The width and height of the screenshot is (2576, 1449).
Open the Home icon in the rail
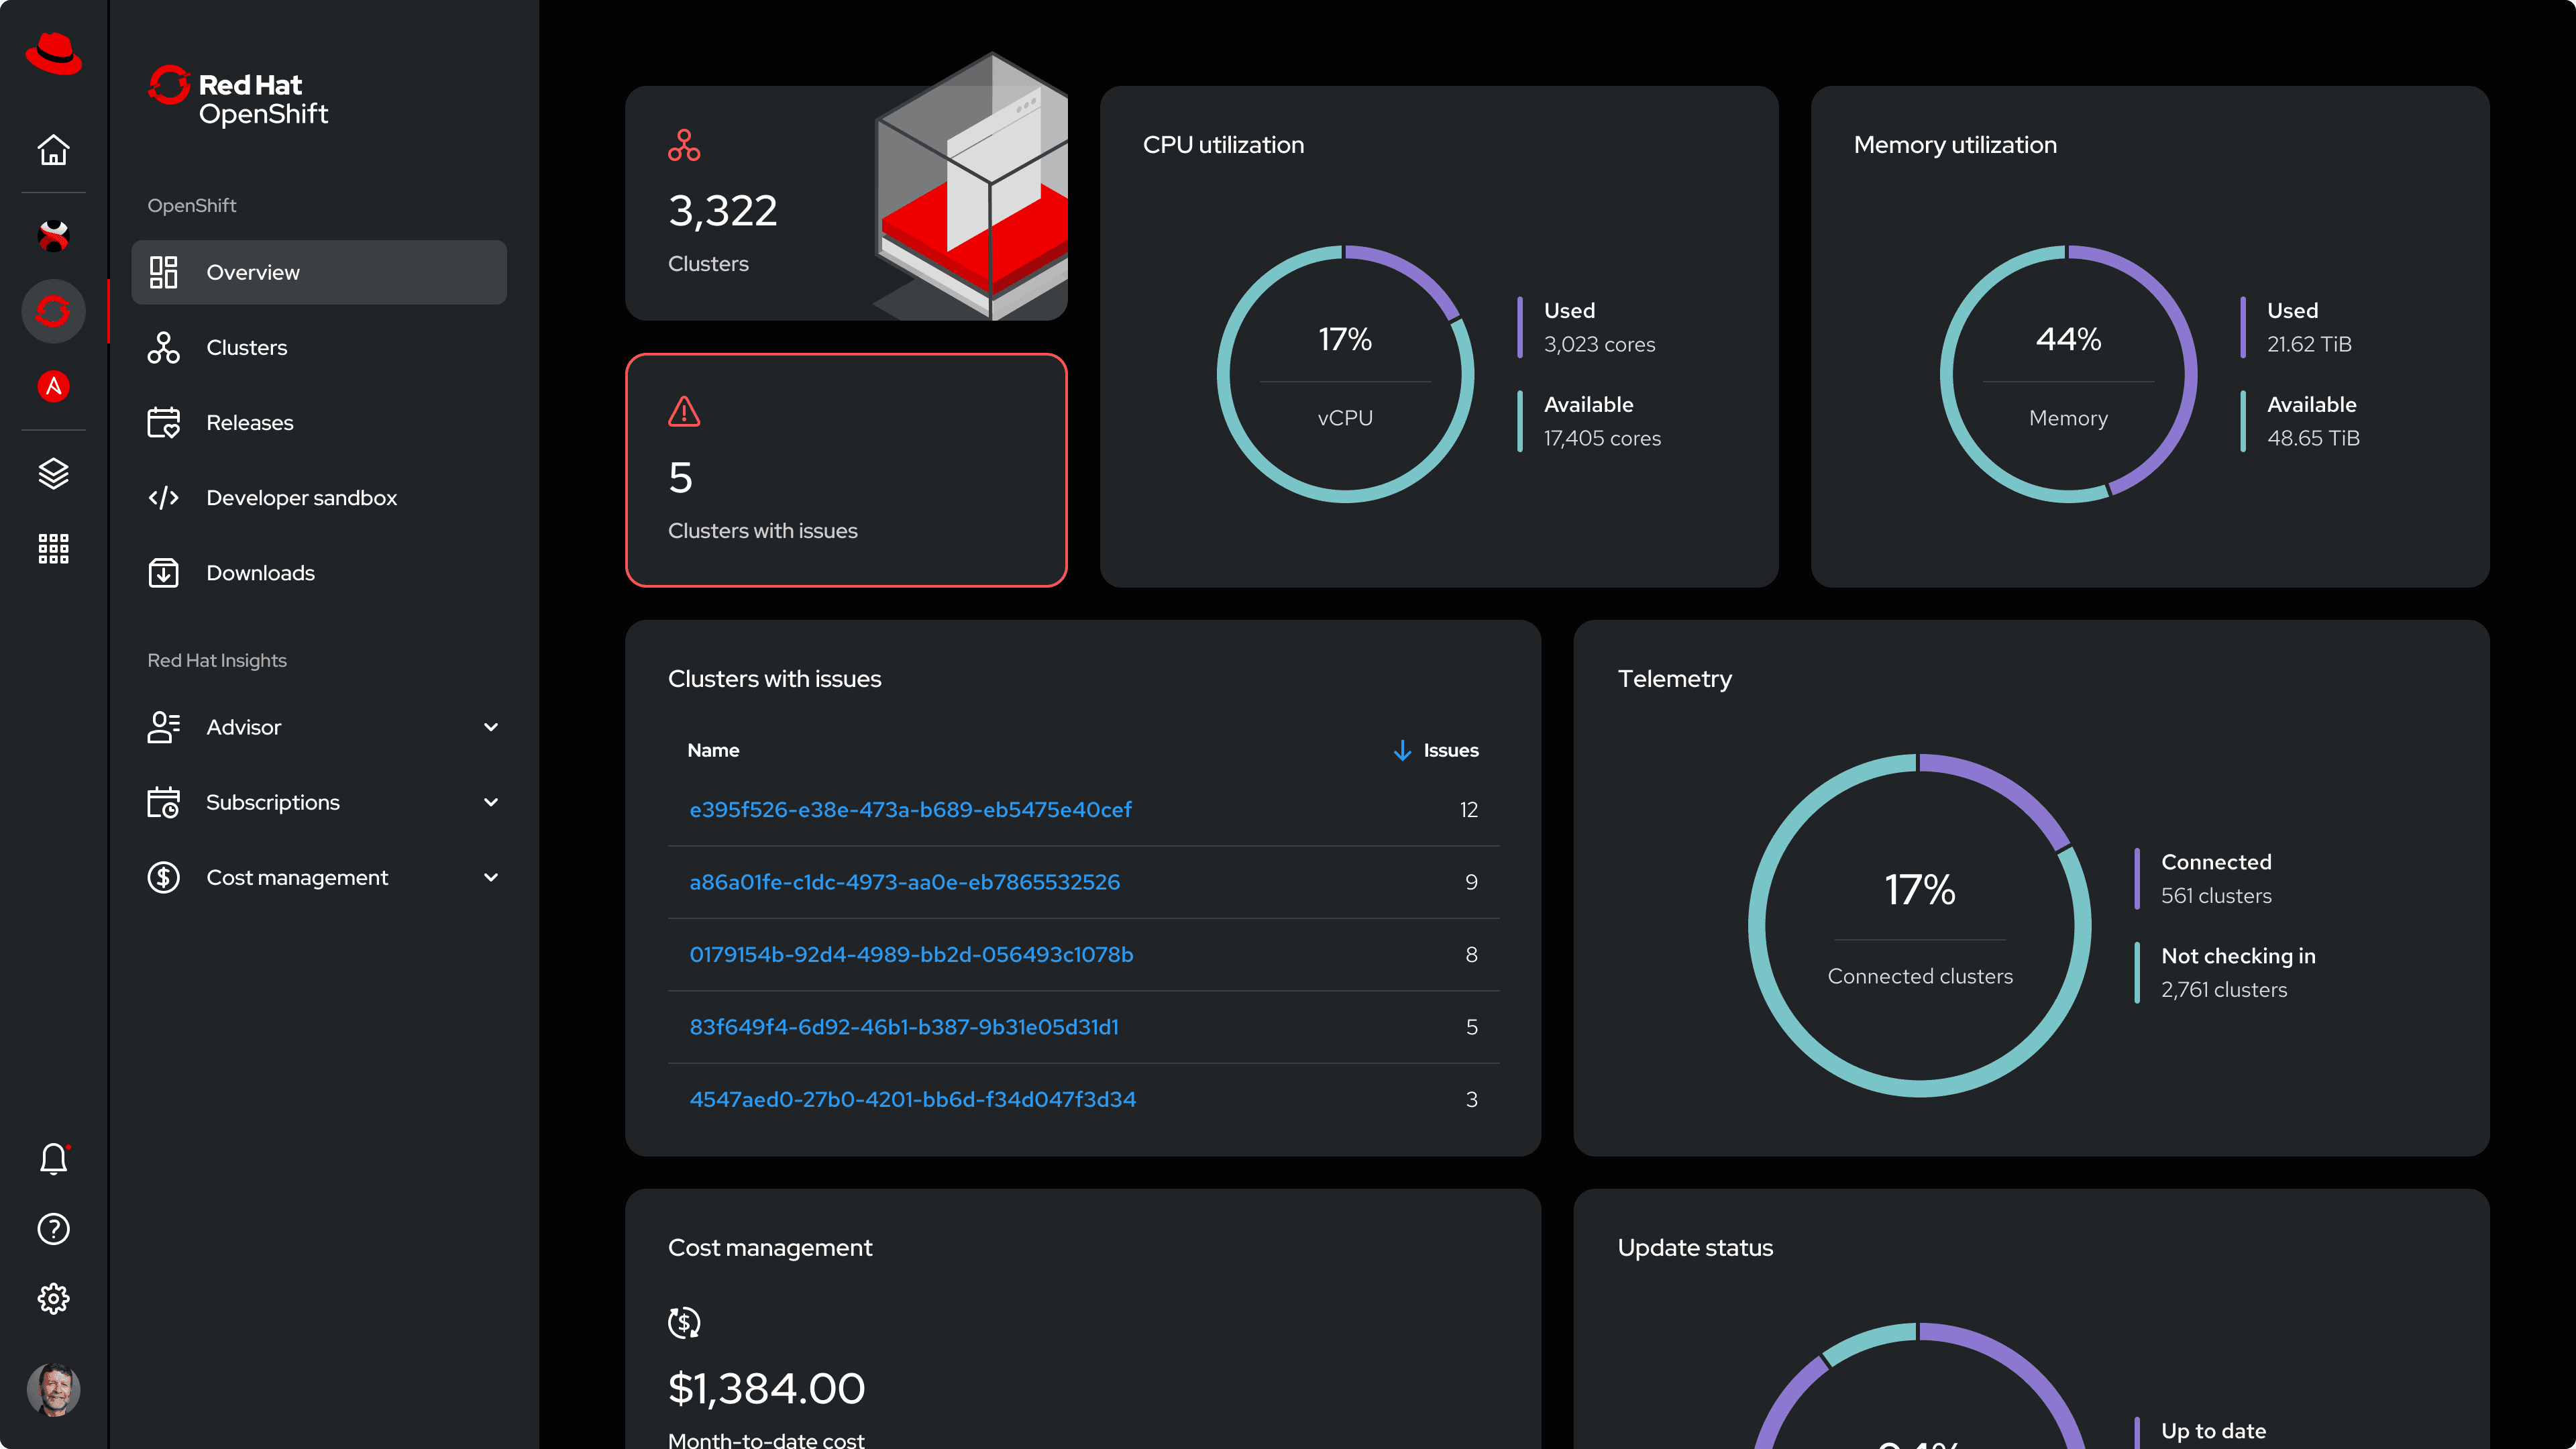click(x=53, y=150)
